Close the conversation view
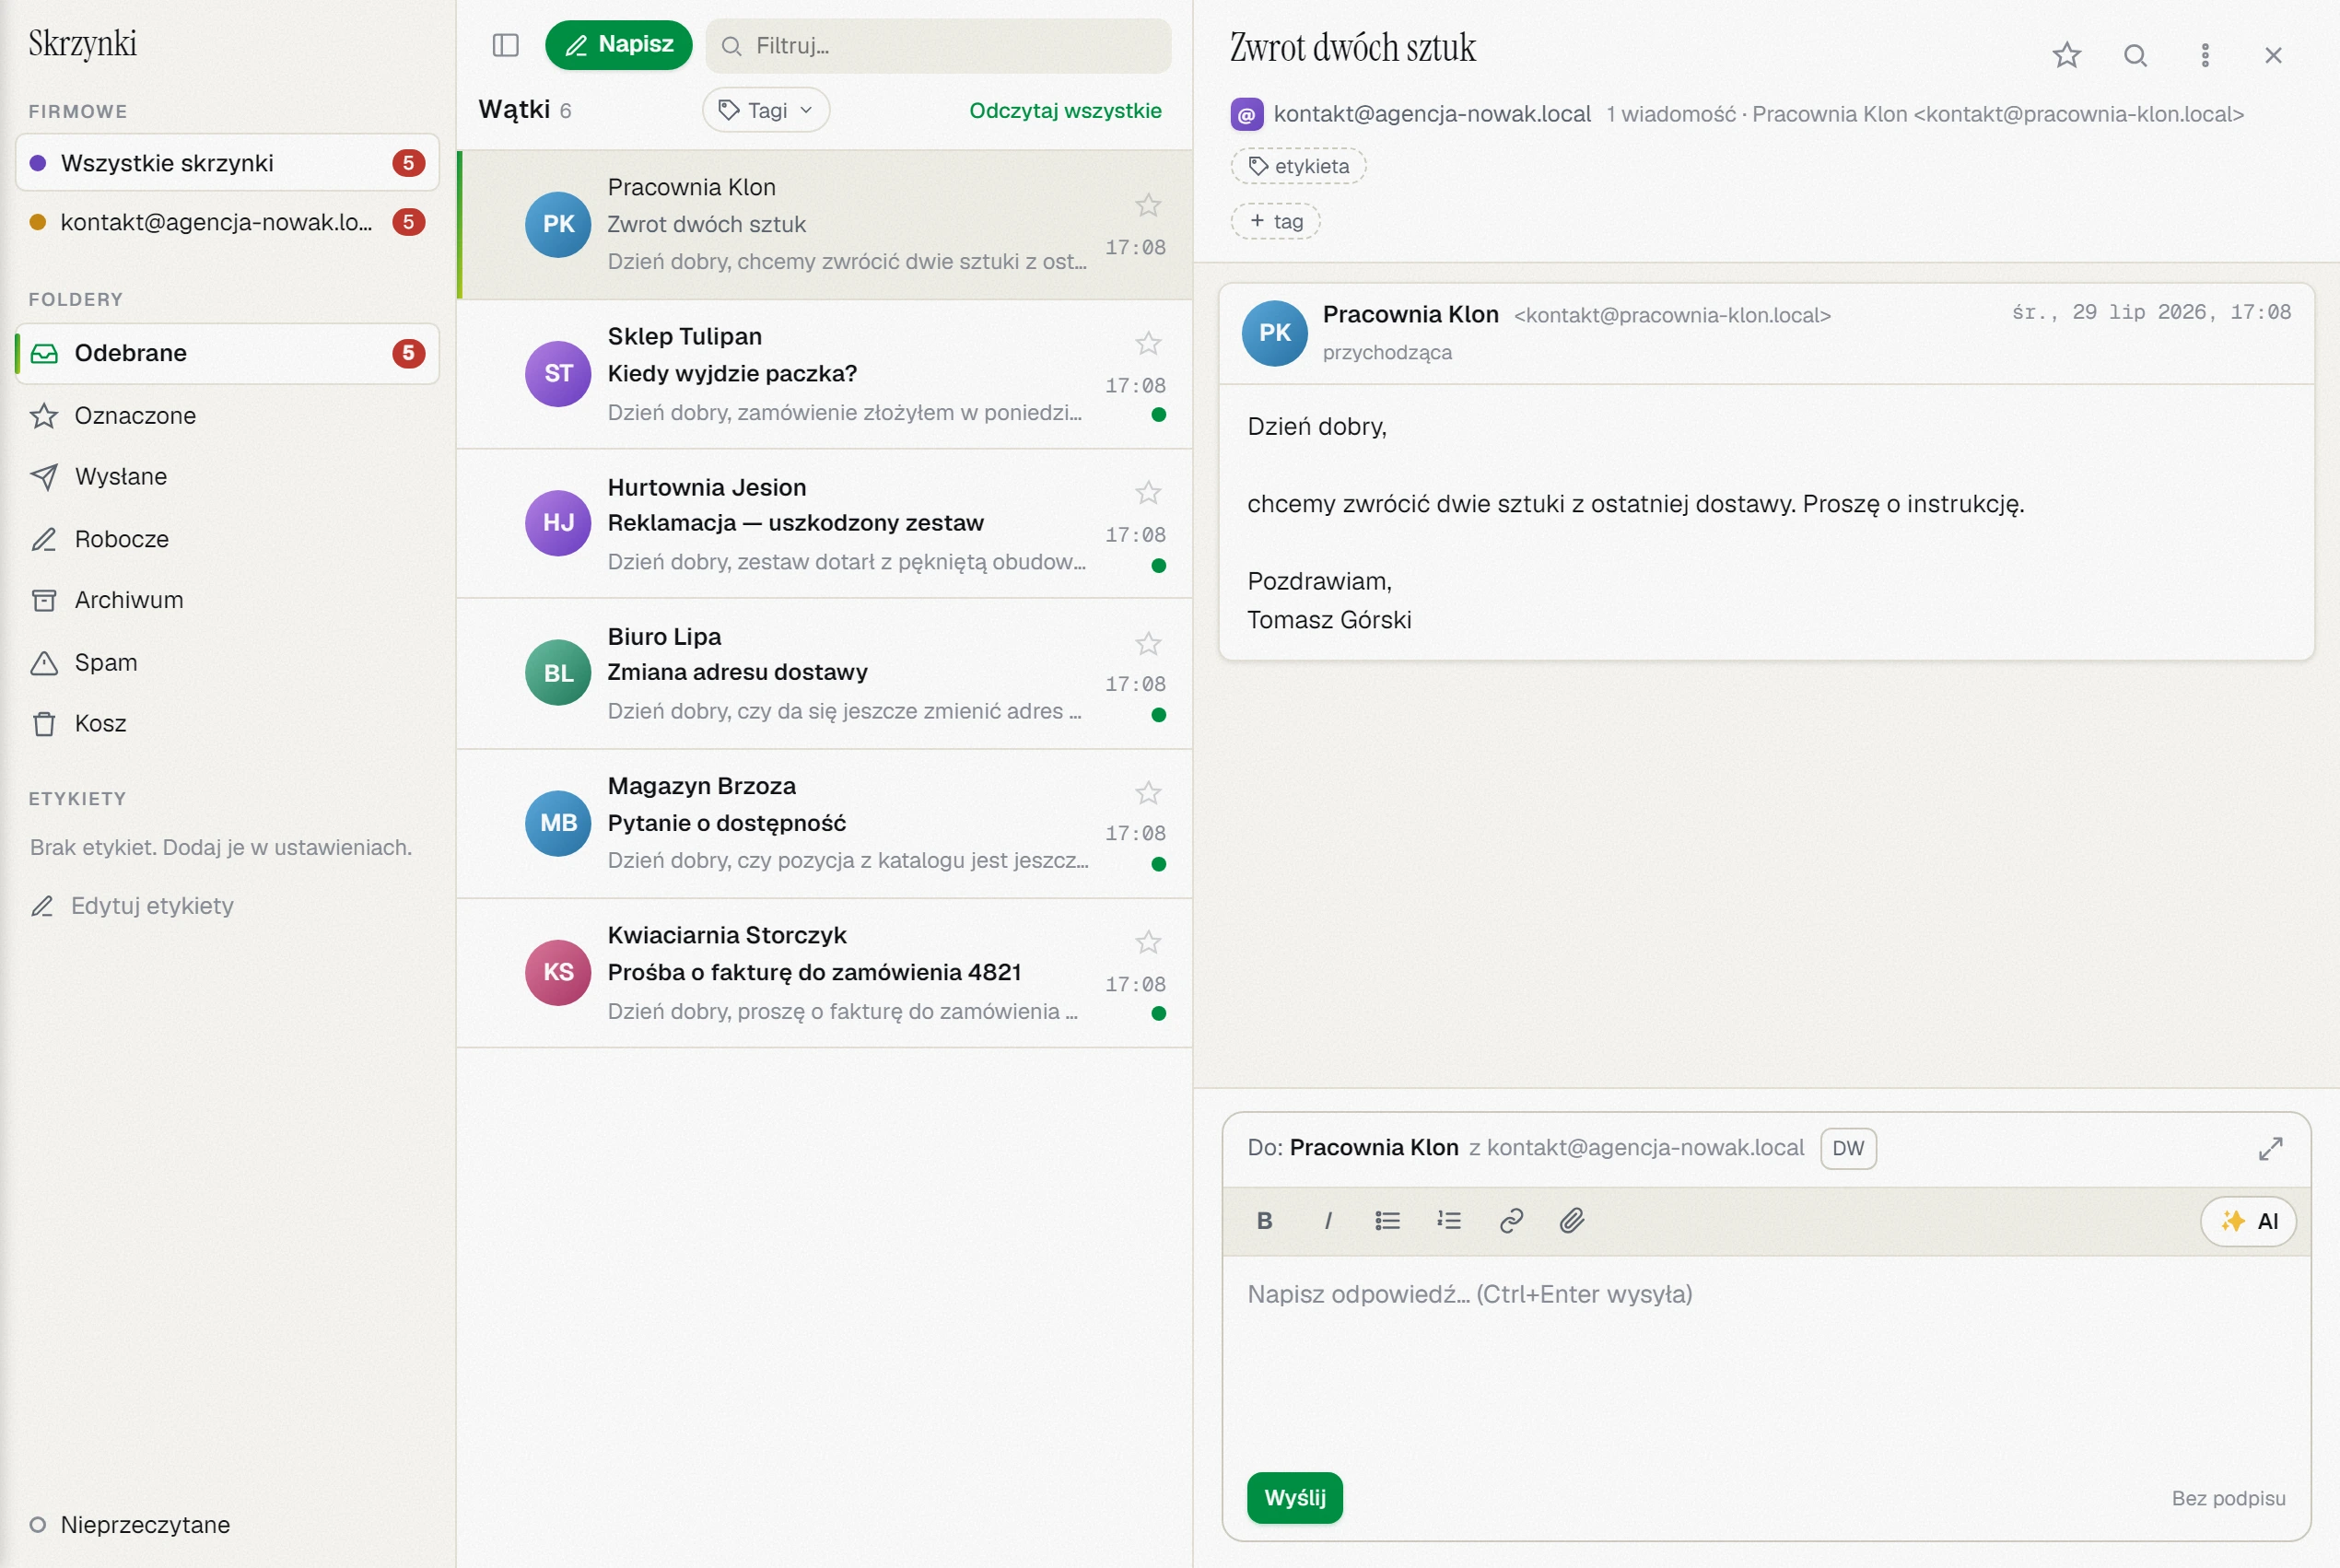 [2273, 55]
